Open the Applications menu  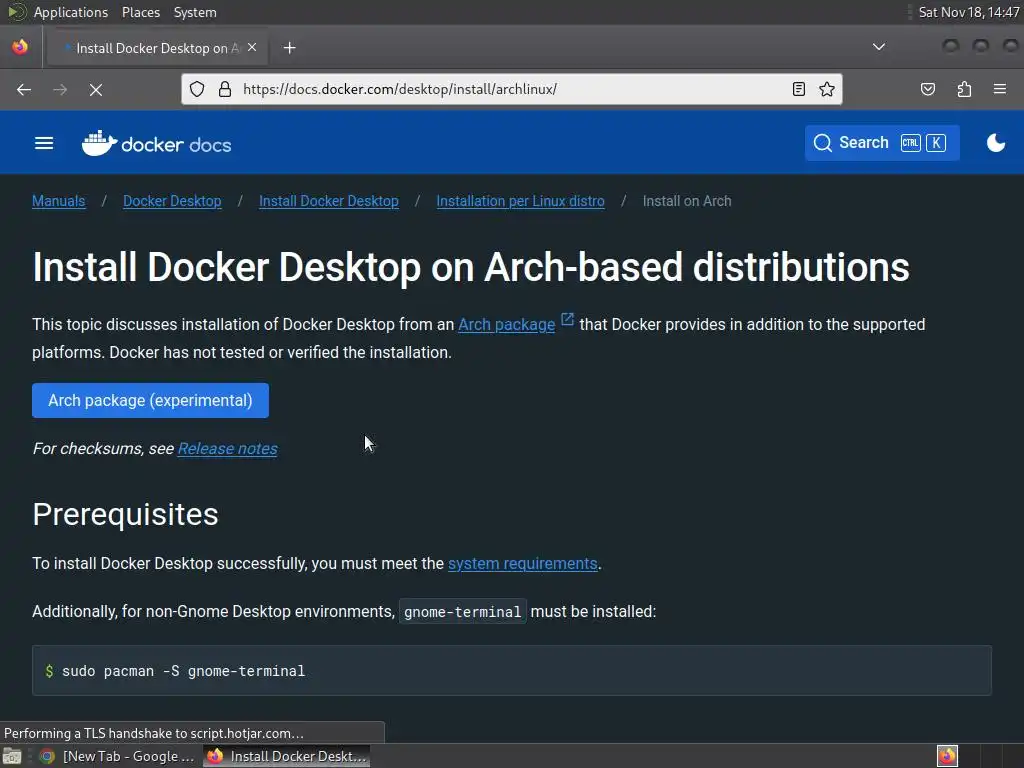point(71,12)
